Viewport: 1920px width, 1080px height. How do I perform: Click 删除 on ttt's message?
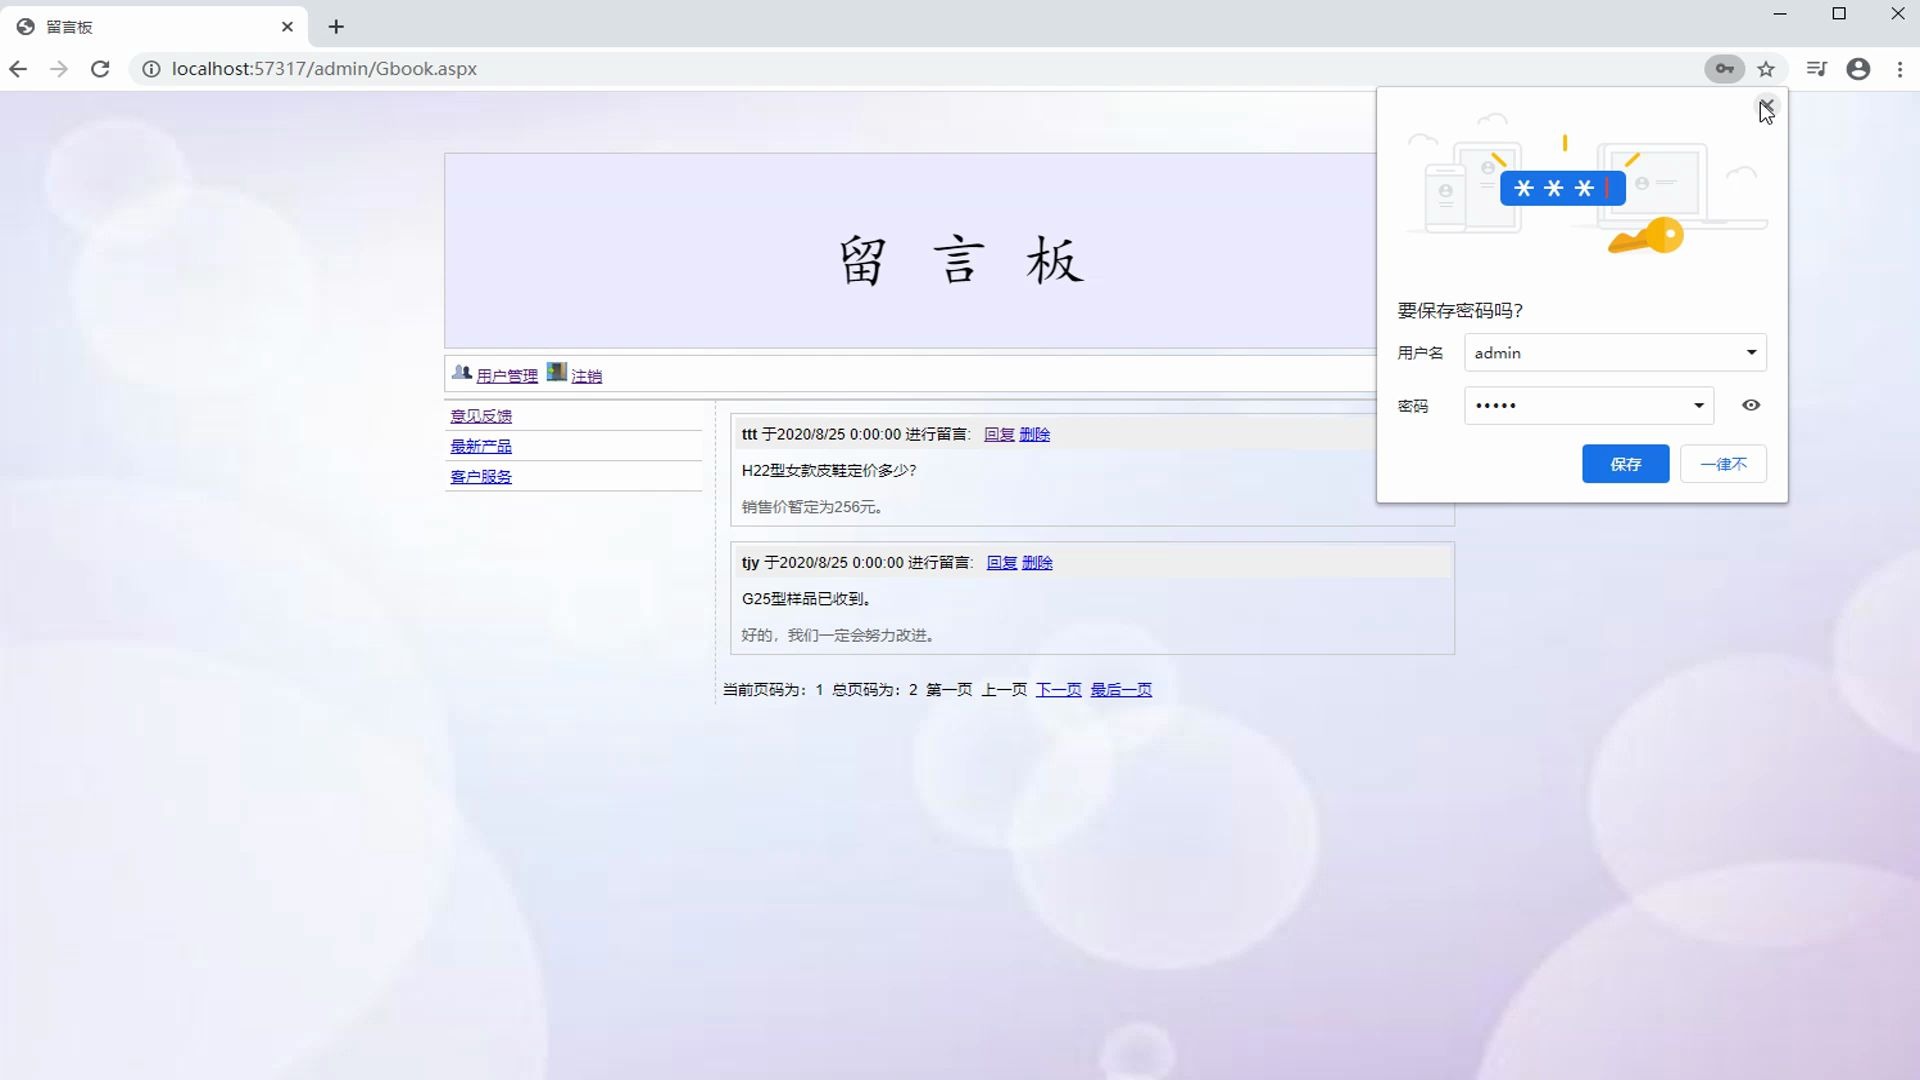click(1035, 434)
